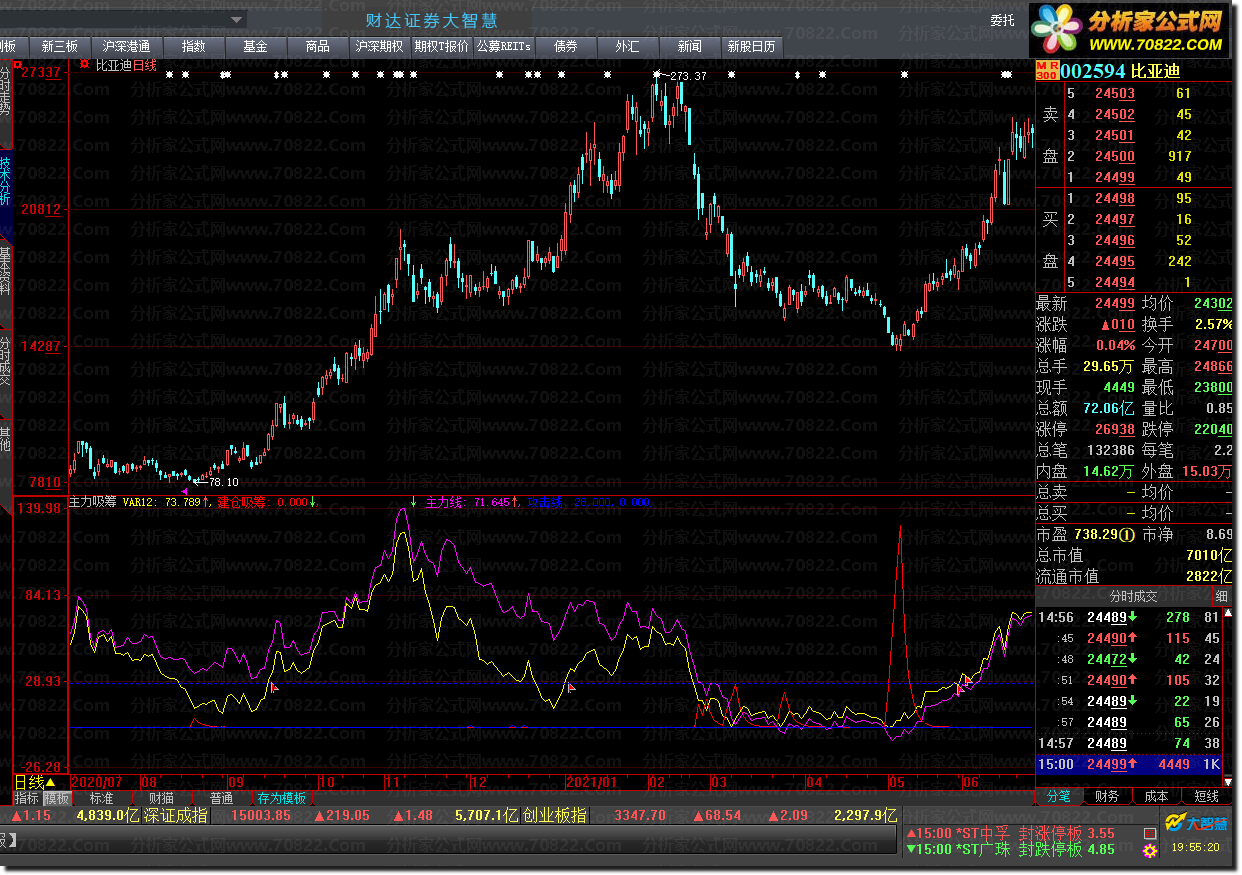The width and height of the screenshot is (1242, 875).
Task: Click the 涨停 26938 price value
Action: tap(1114, 429)
